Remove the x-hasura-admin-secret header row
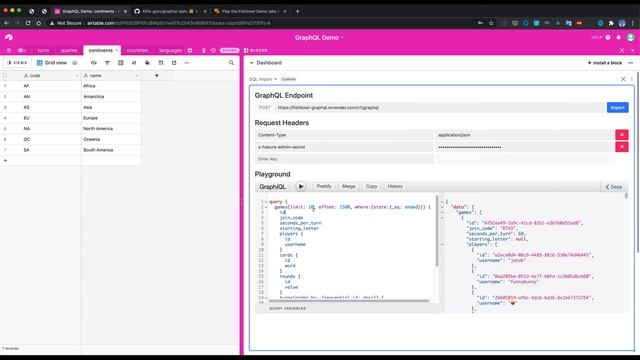Image resolution: width=640 pixels, height=360 pixels. tap(622, 147)
